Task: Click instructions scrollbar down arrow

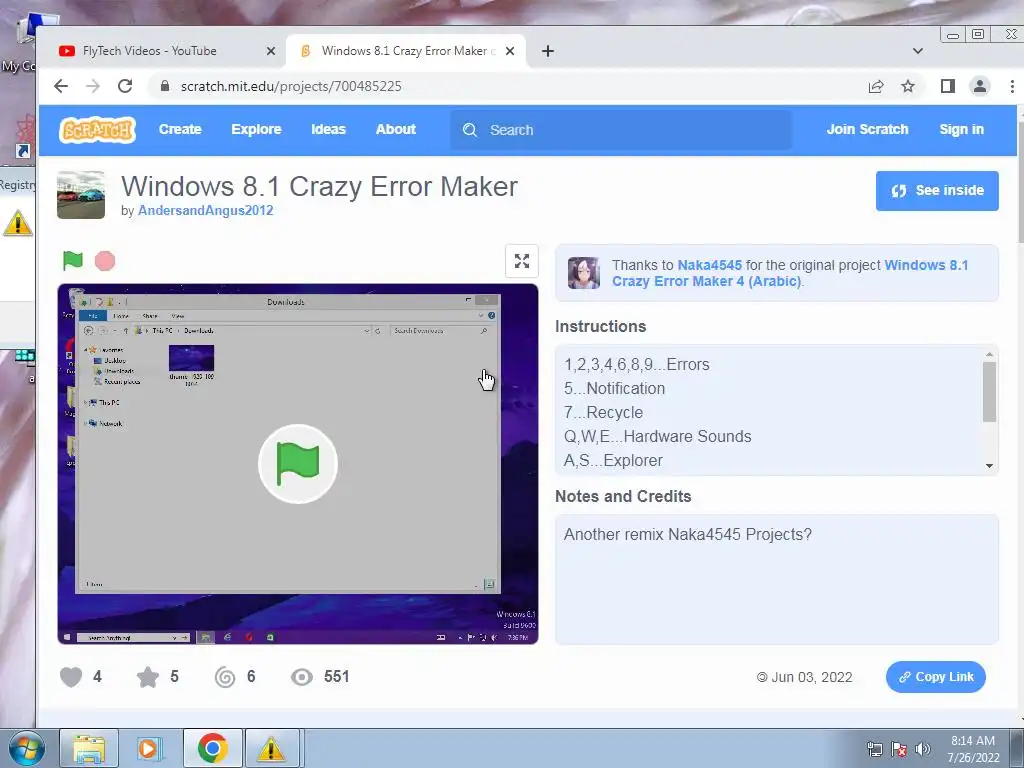Action: pos(989,466)
